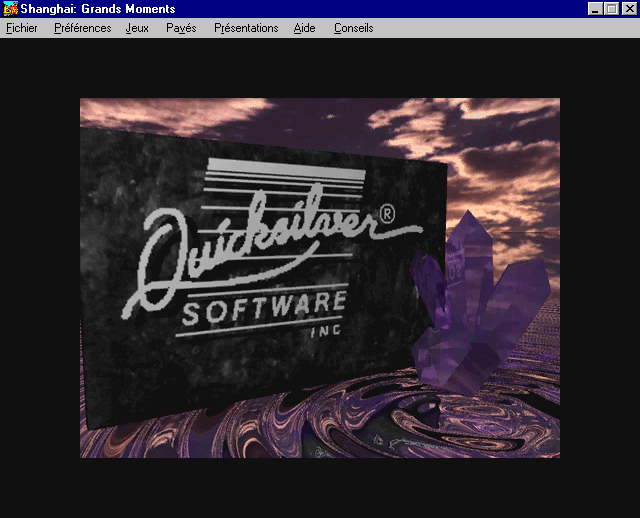This screenshot has height=518, width=640.
Task: Click the Shanghai app icon in title bar
Action: click(10, 9)
